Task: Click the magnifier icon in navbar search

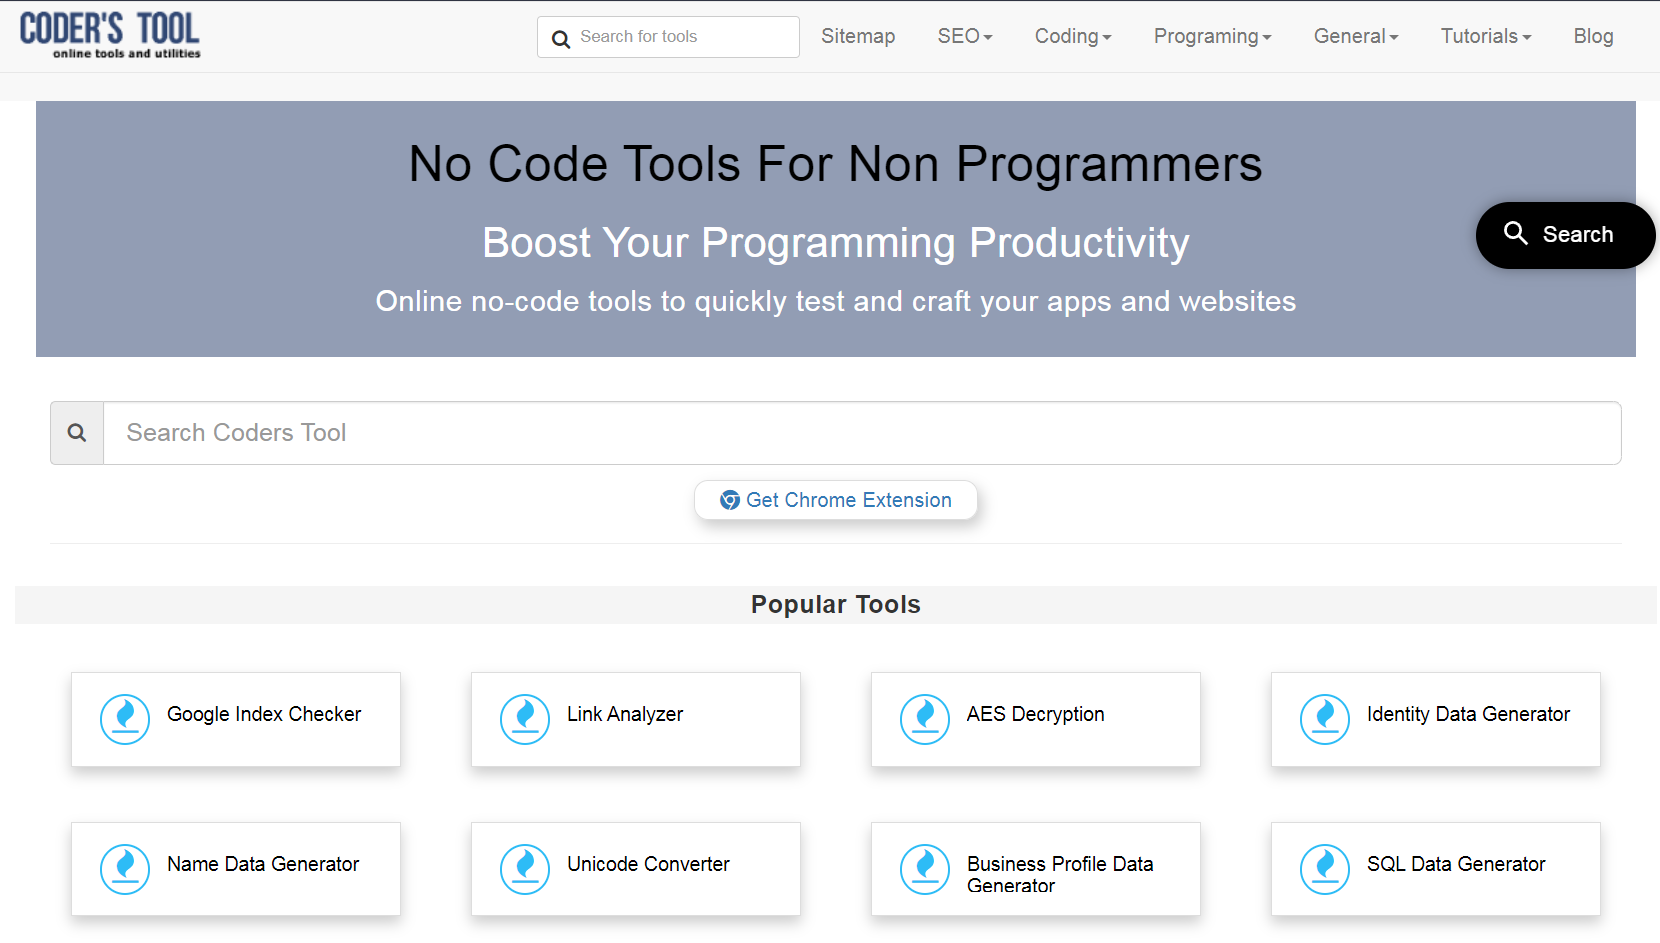Action: coord(561,38)
